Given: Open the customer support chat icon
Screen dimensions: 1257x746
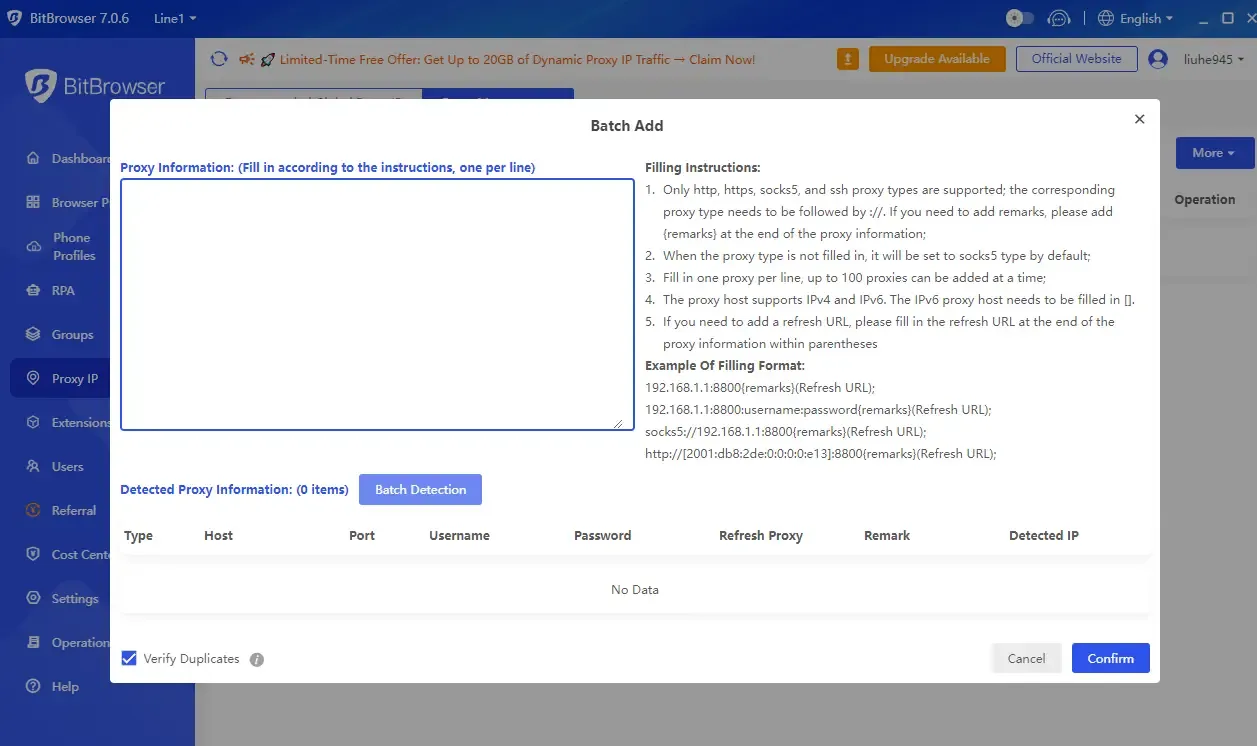Looking at the screenshot, I should coord(1058,18).
